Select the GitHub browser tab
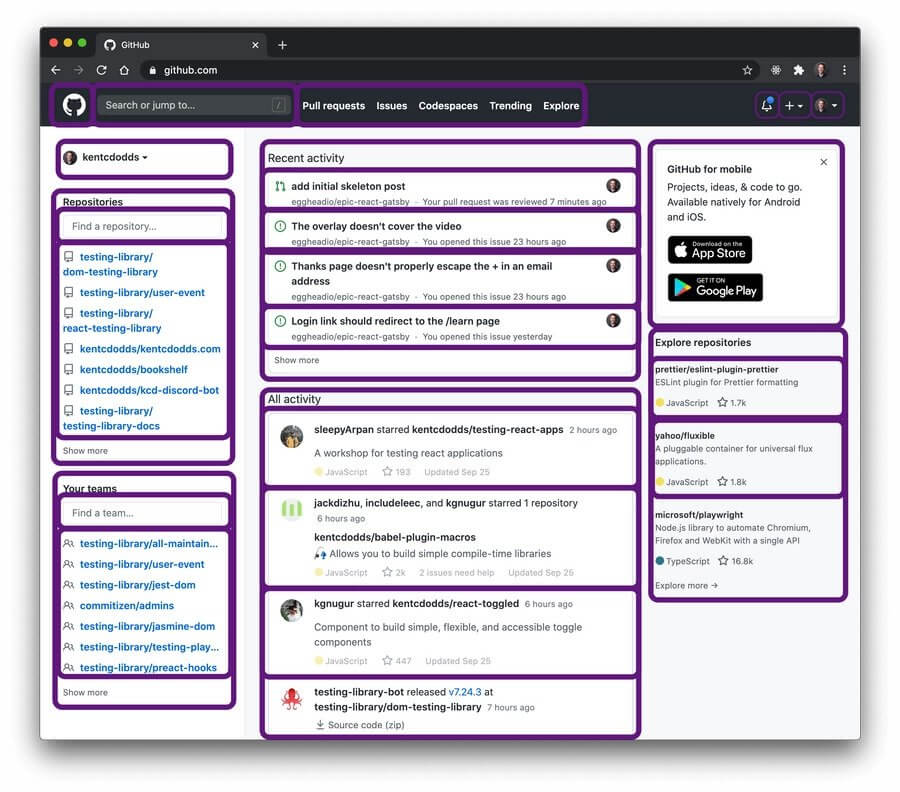Screen dimensions: 900x792 pyautogui.click(x=181, y=45)
